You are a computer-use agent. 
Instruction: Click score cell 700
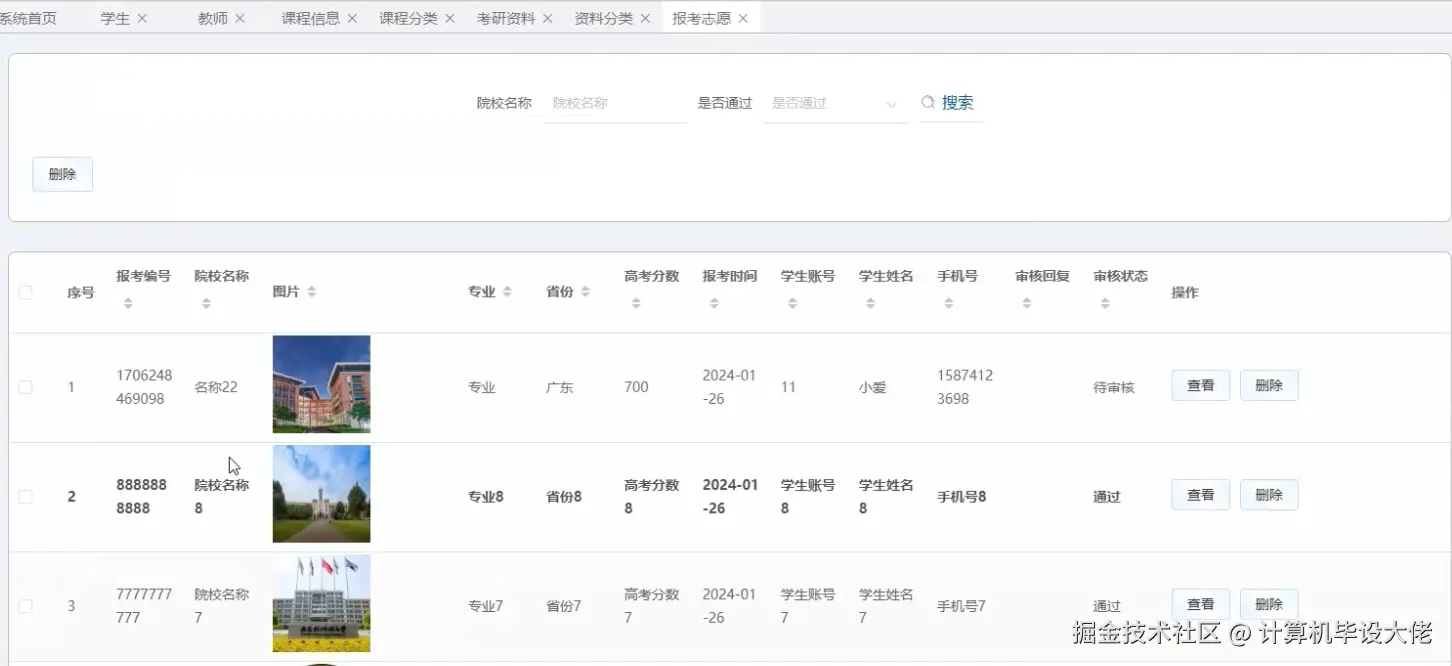[x=636, y=387]
